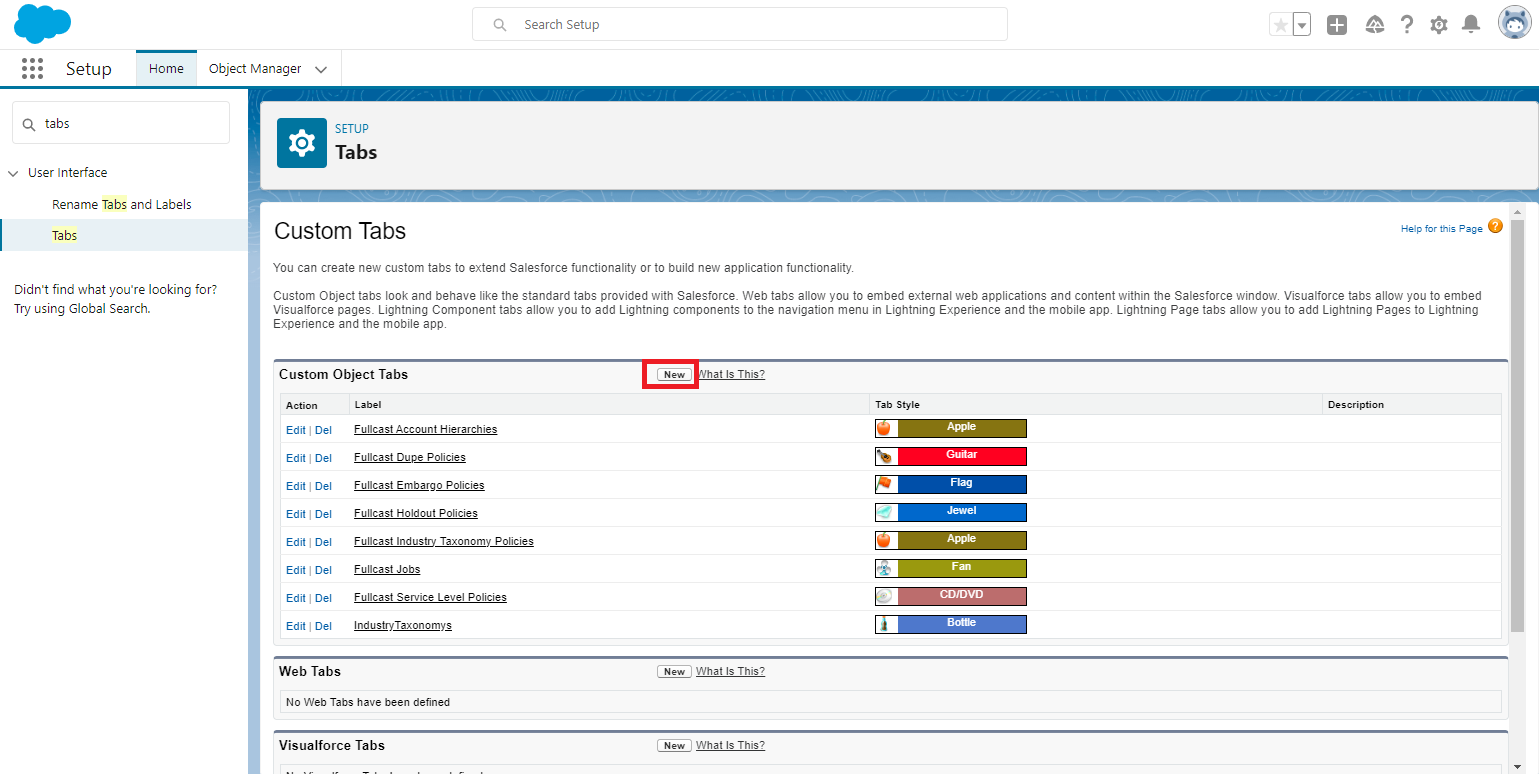Click New in Custom Object Tabs section
1539x774 pixels.
click(x=674, y=375)
